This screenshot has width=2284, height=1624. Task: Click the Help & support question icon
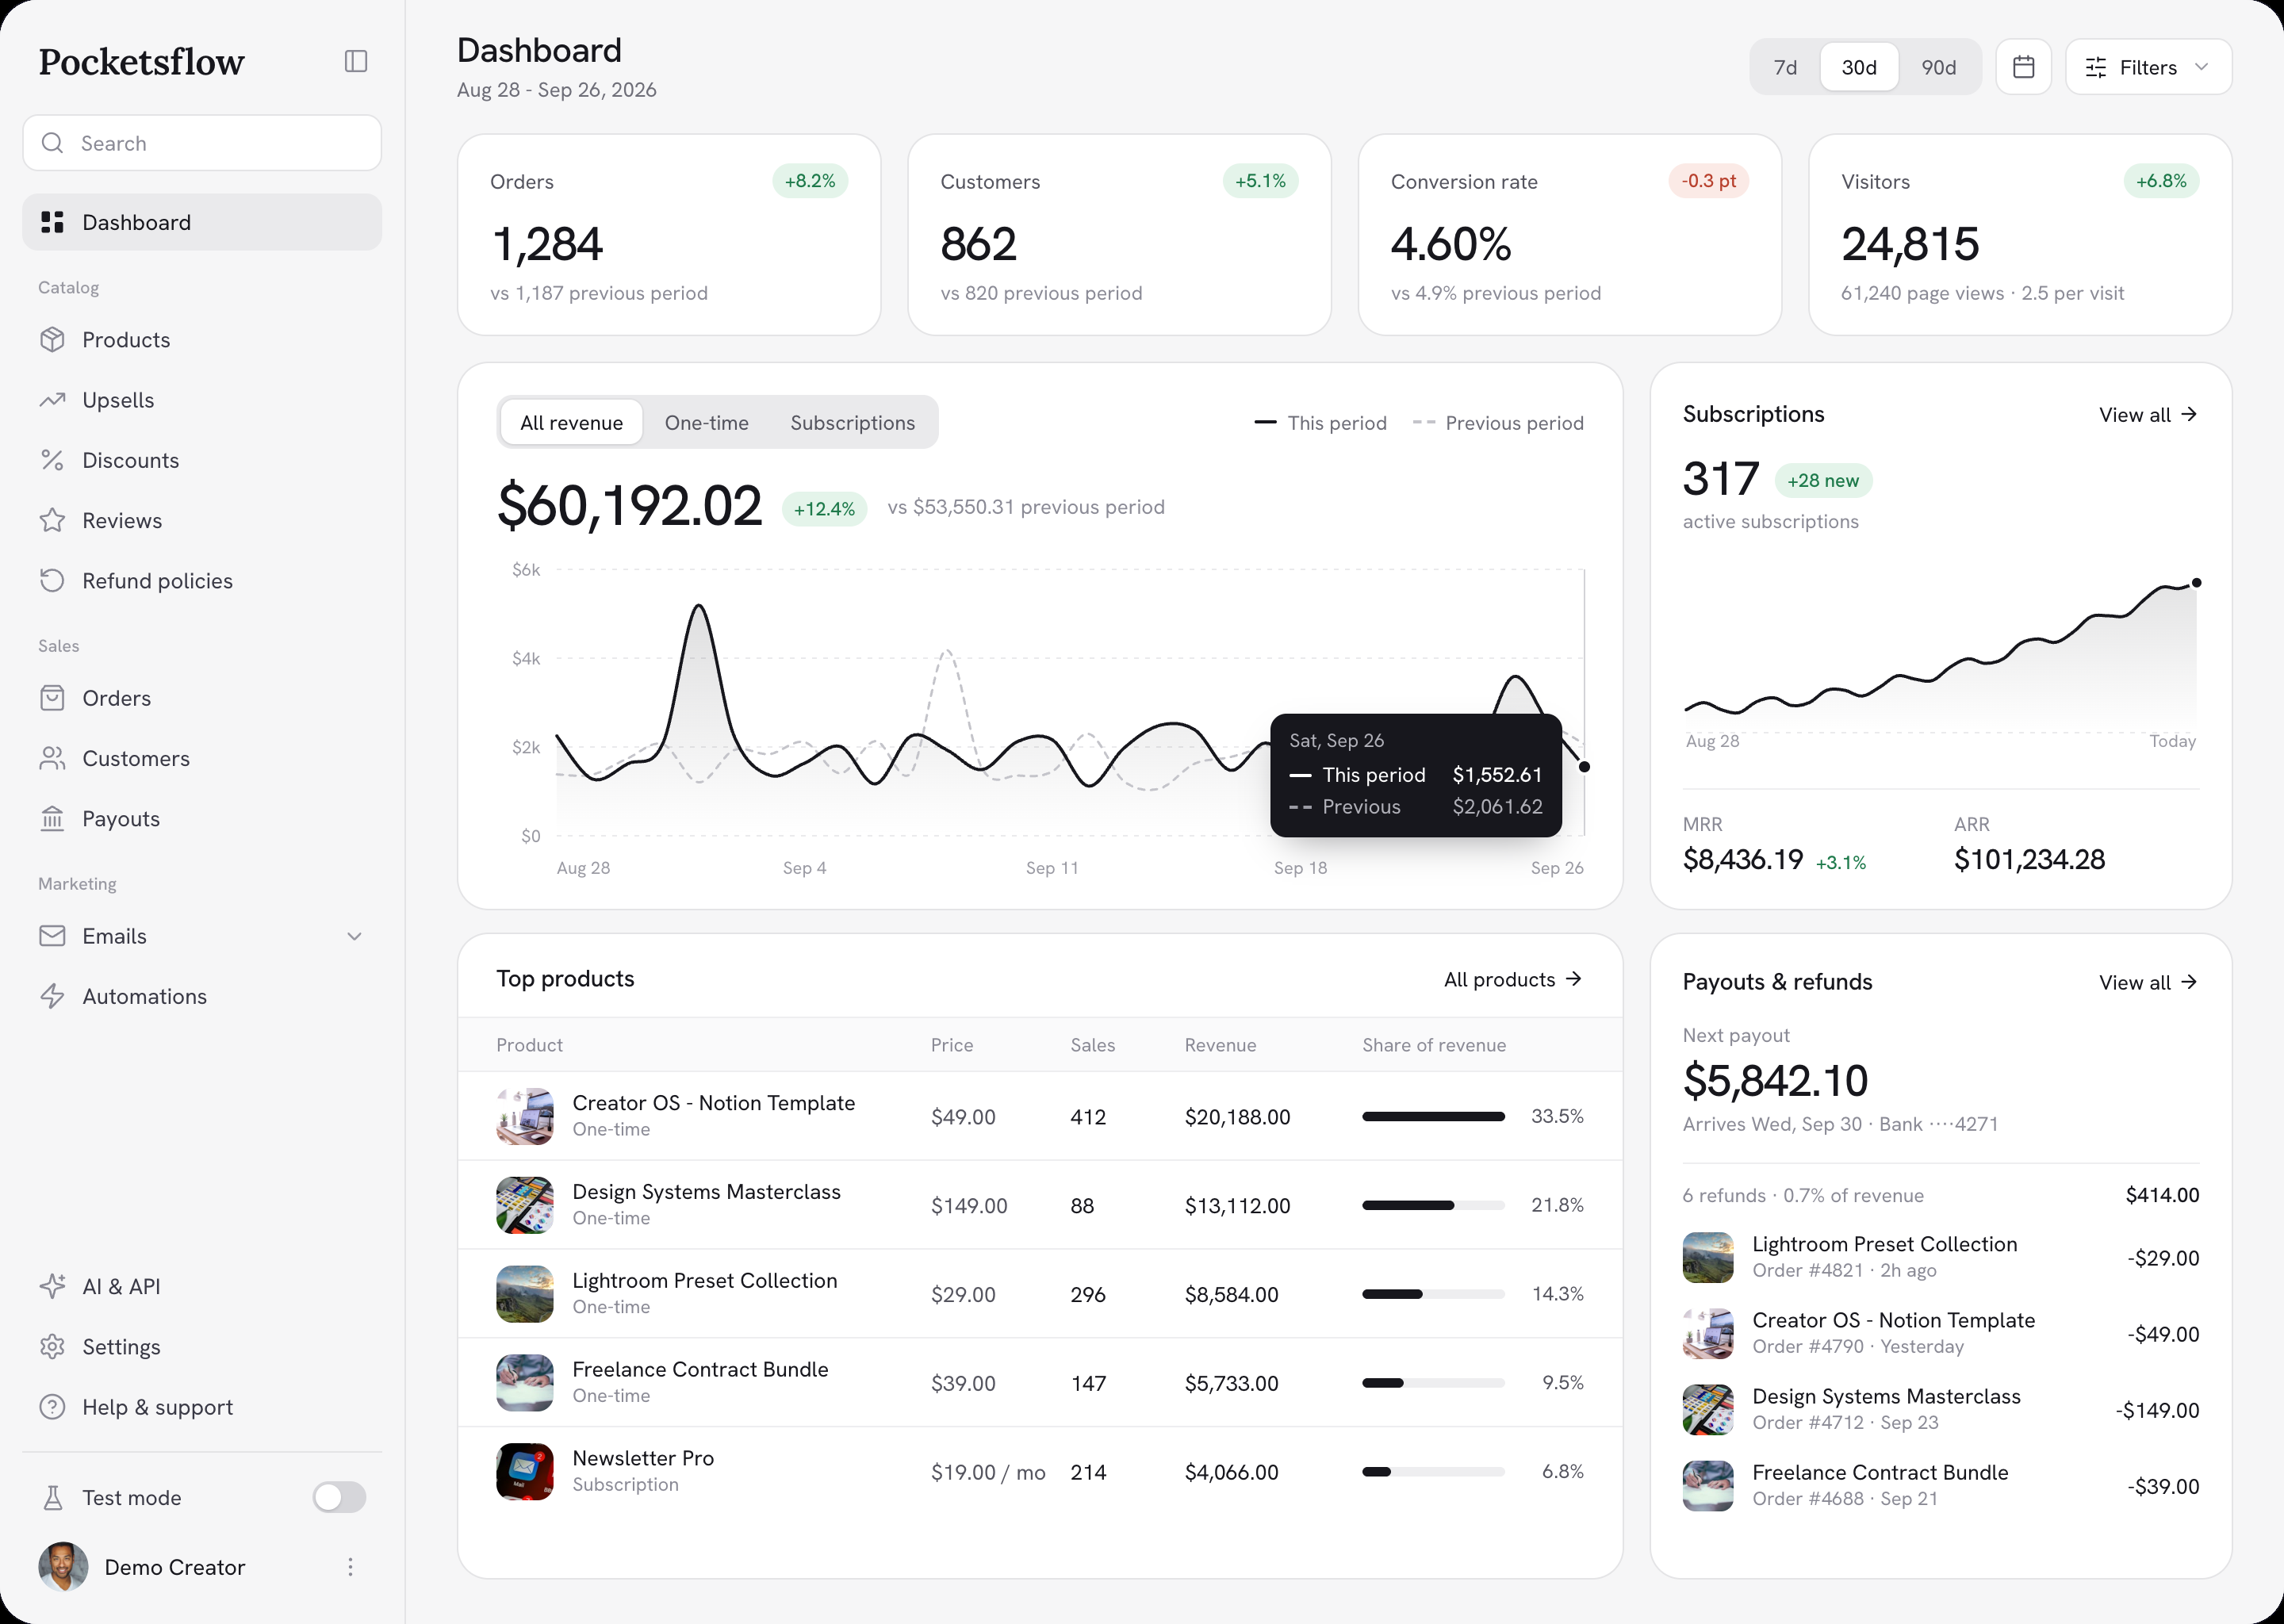click(52, 1407)
